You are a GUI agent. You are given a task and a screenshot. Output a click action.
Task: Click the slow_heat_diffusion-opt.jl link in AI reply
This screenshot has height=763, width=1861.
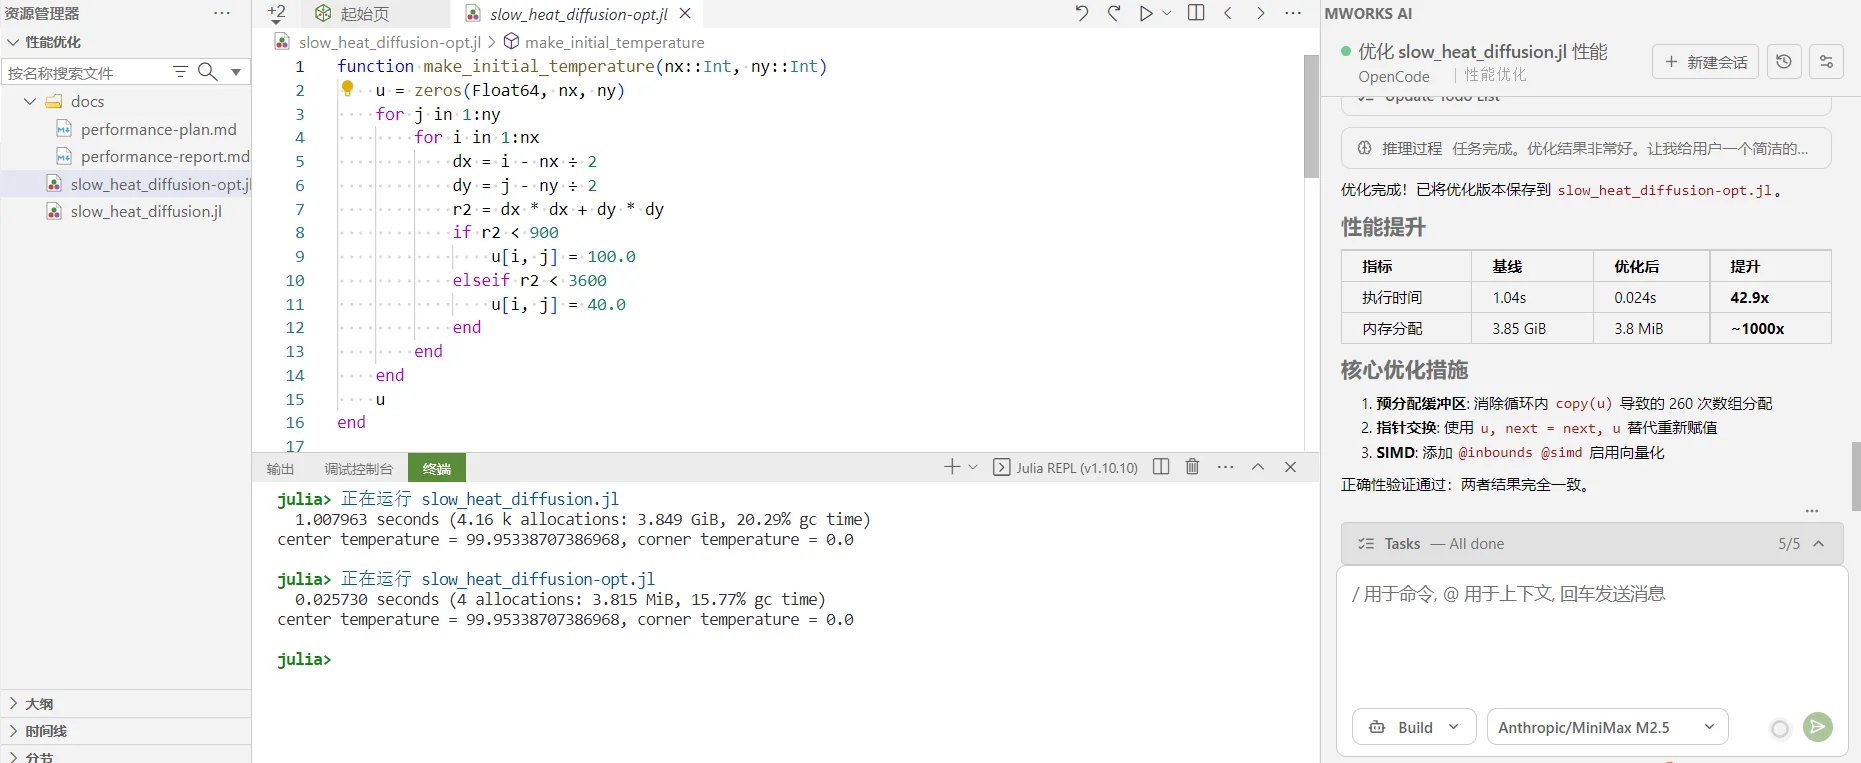pyautogui.click(x=1664, y=190)
